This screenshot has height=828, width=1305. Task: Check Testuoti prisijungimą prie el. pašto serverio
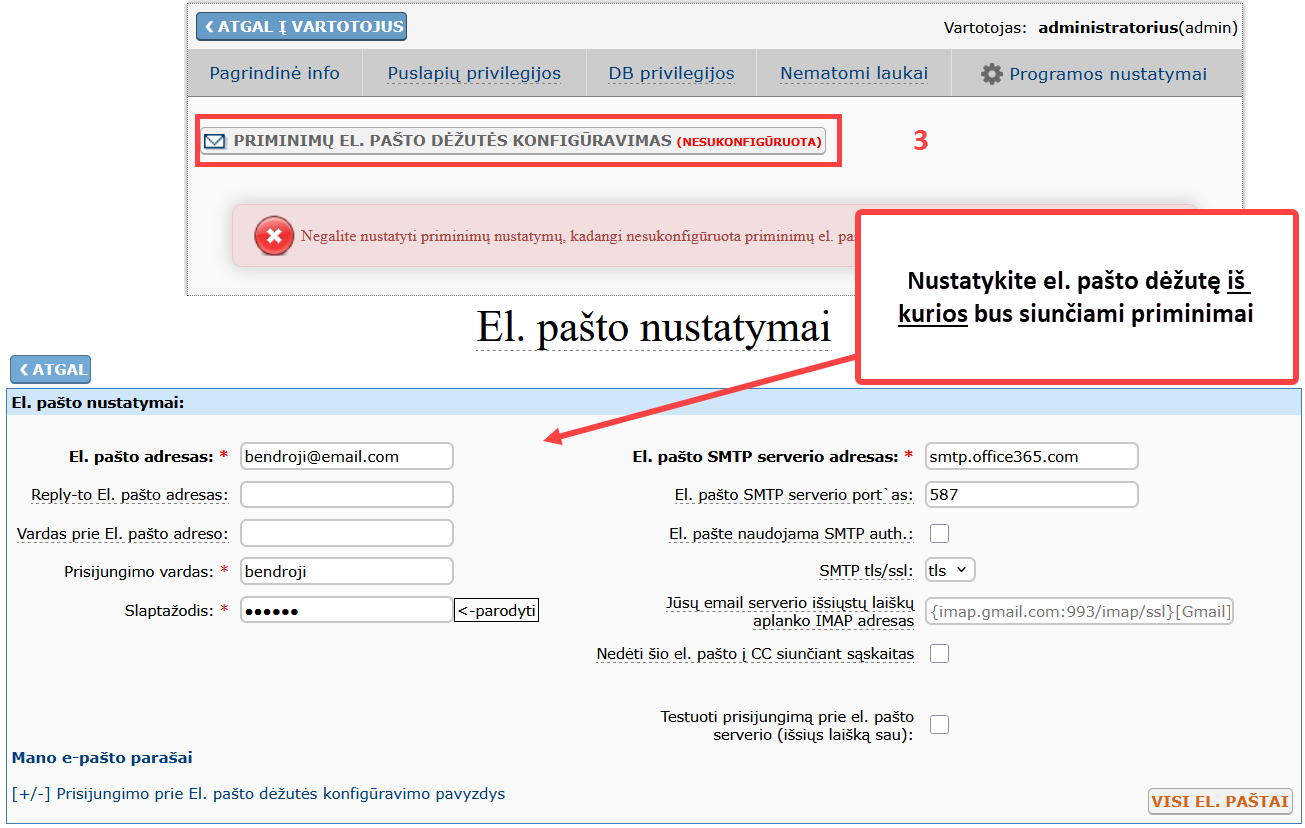click(x=939, y=725)
